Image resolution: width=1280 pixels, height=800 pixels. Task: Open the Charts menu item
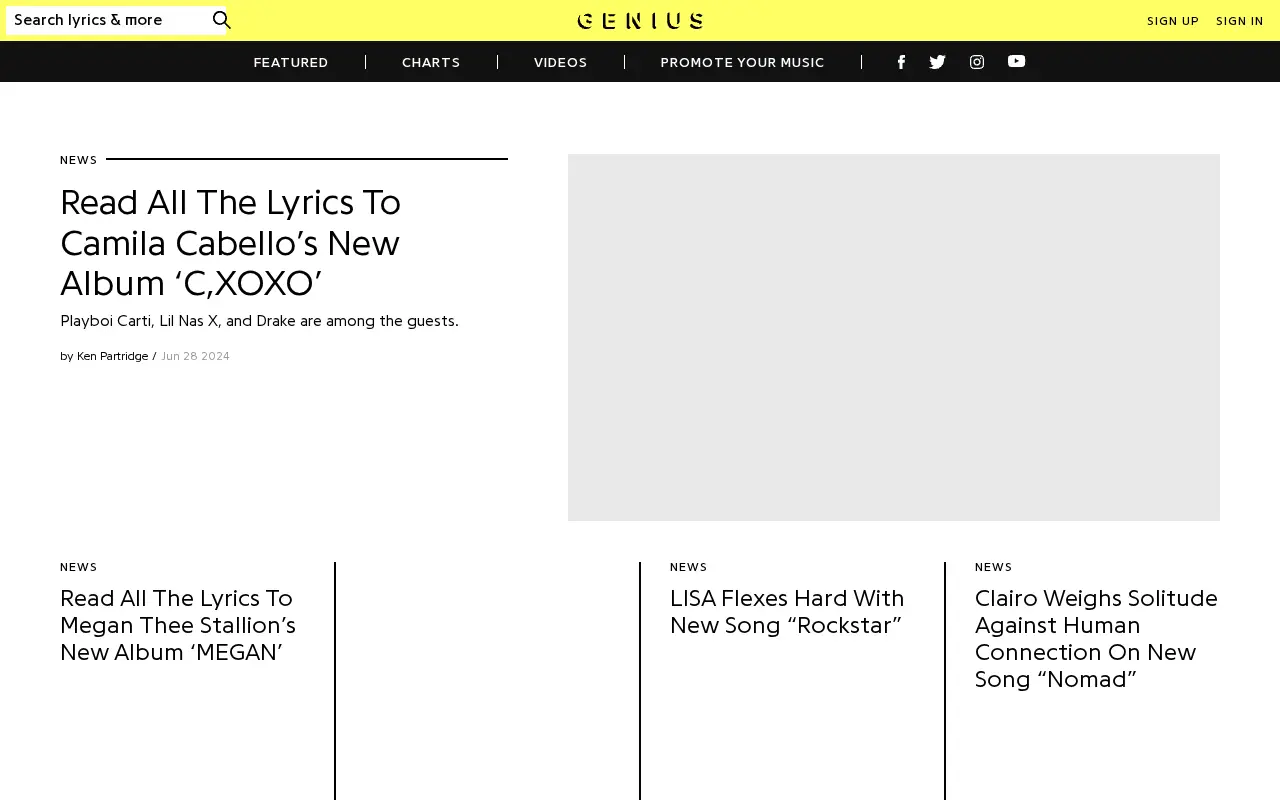click(x=431, y=62)
